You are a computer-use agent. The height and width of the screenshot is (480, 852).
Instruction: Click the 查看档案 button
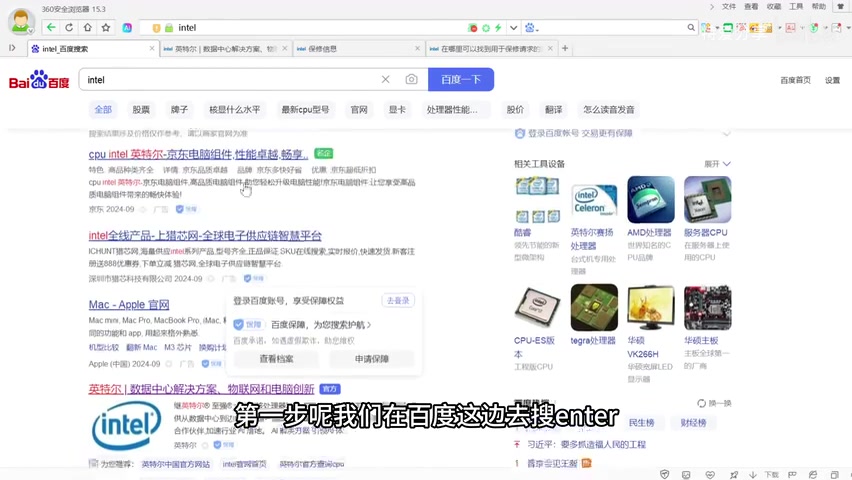tap(277, 359)
